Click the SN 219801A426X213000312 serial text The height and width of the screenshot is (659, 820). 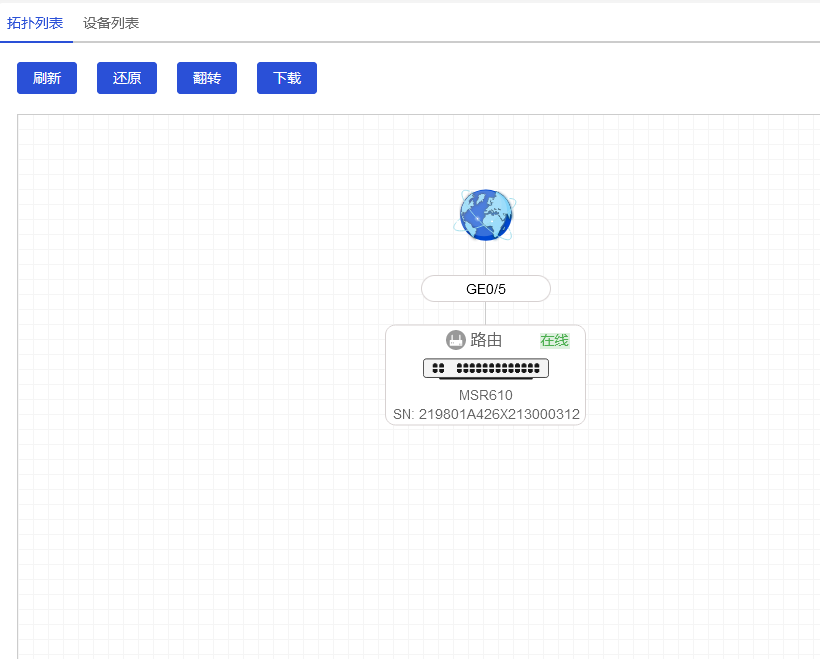486,414
